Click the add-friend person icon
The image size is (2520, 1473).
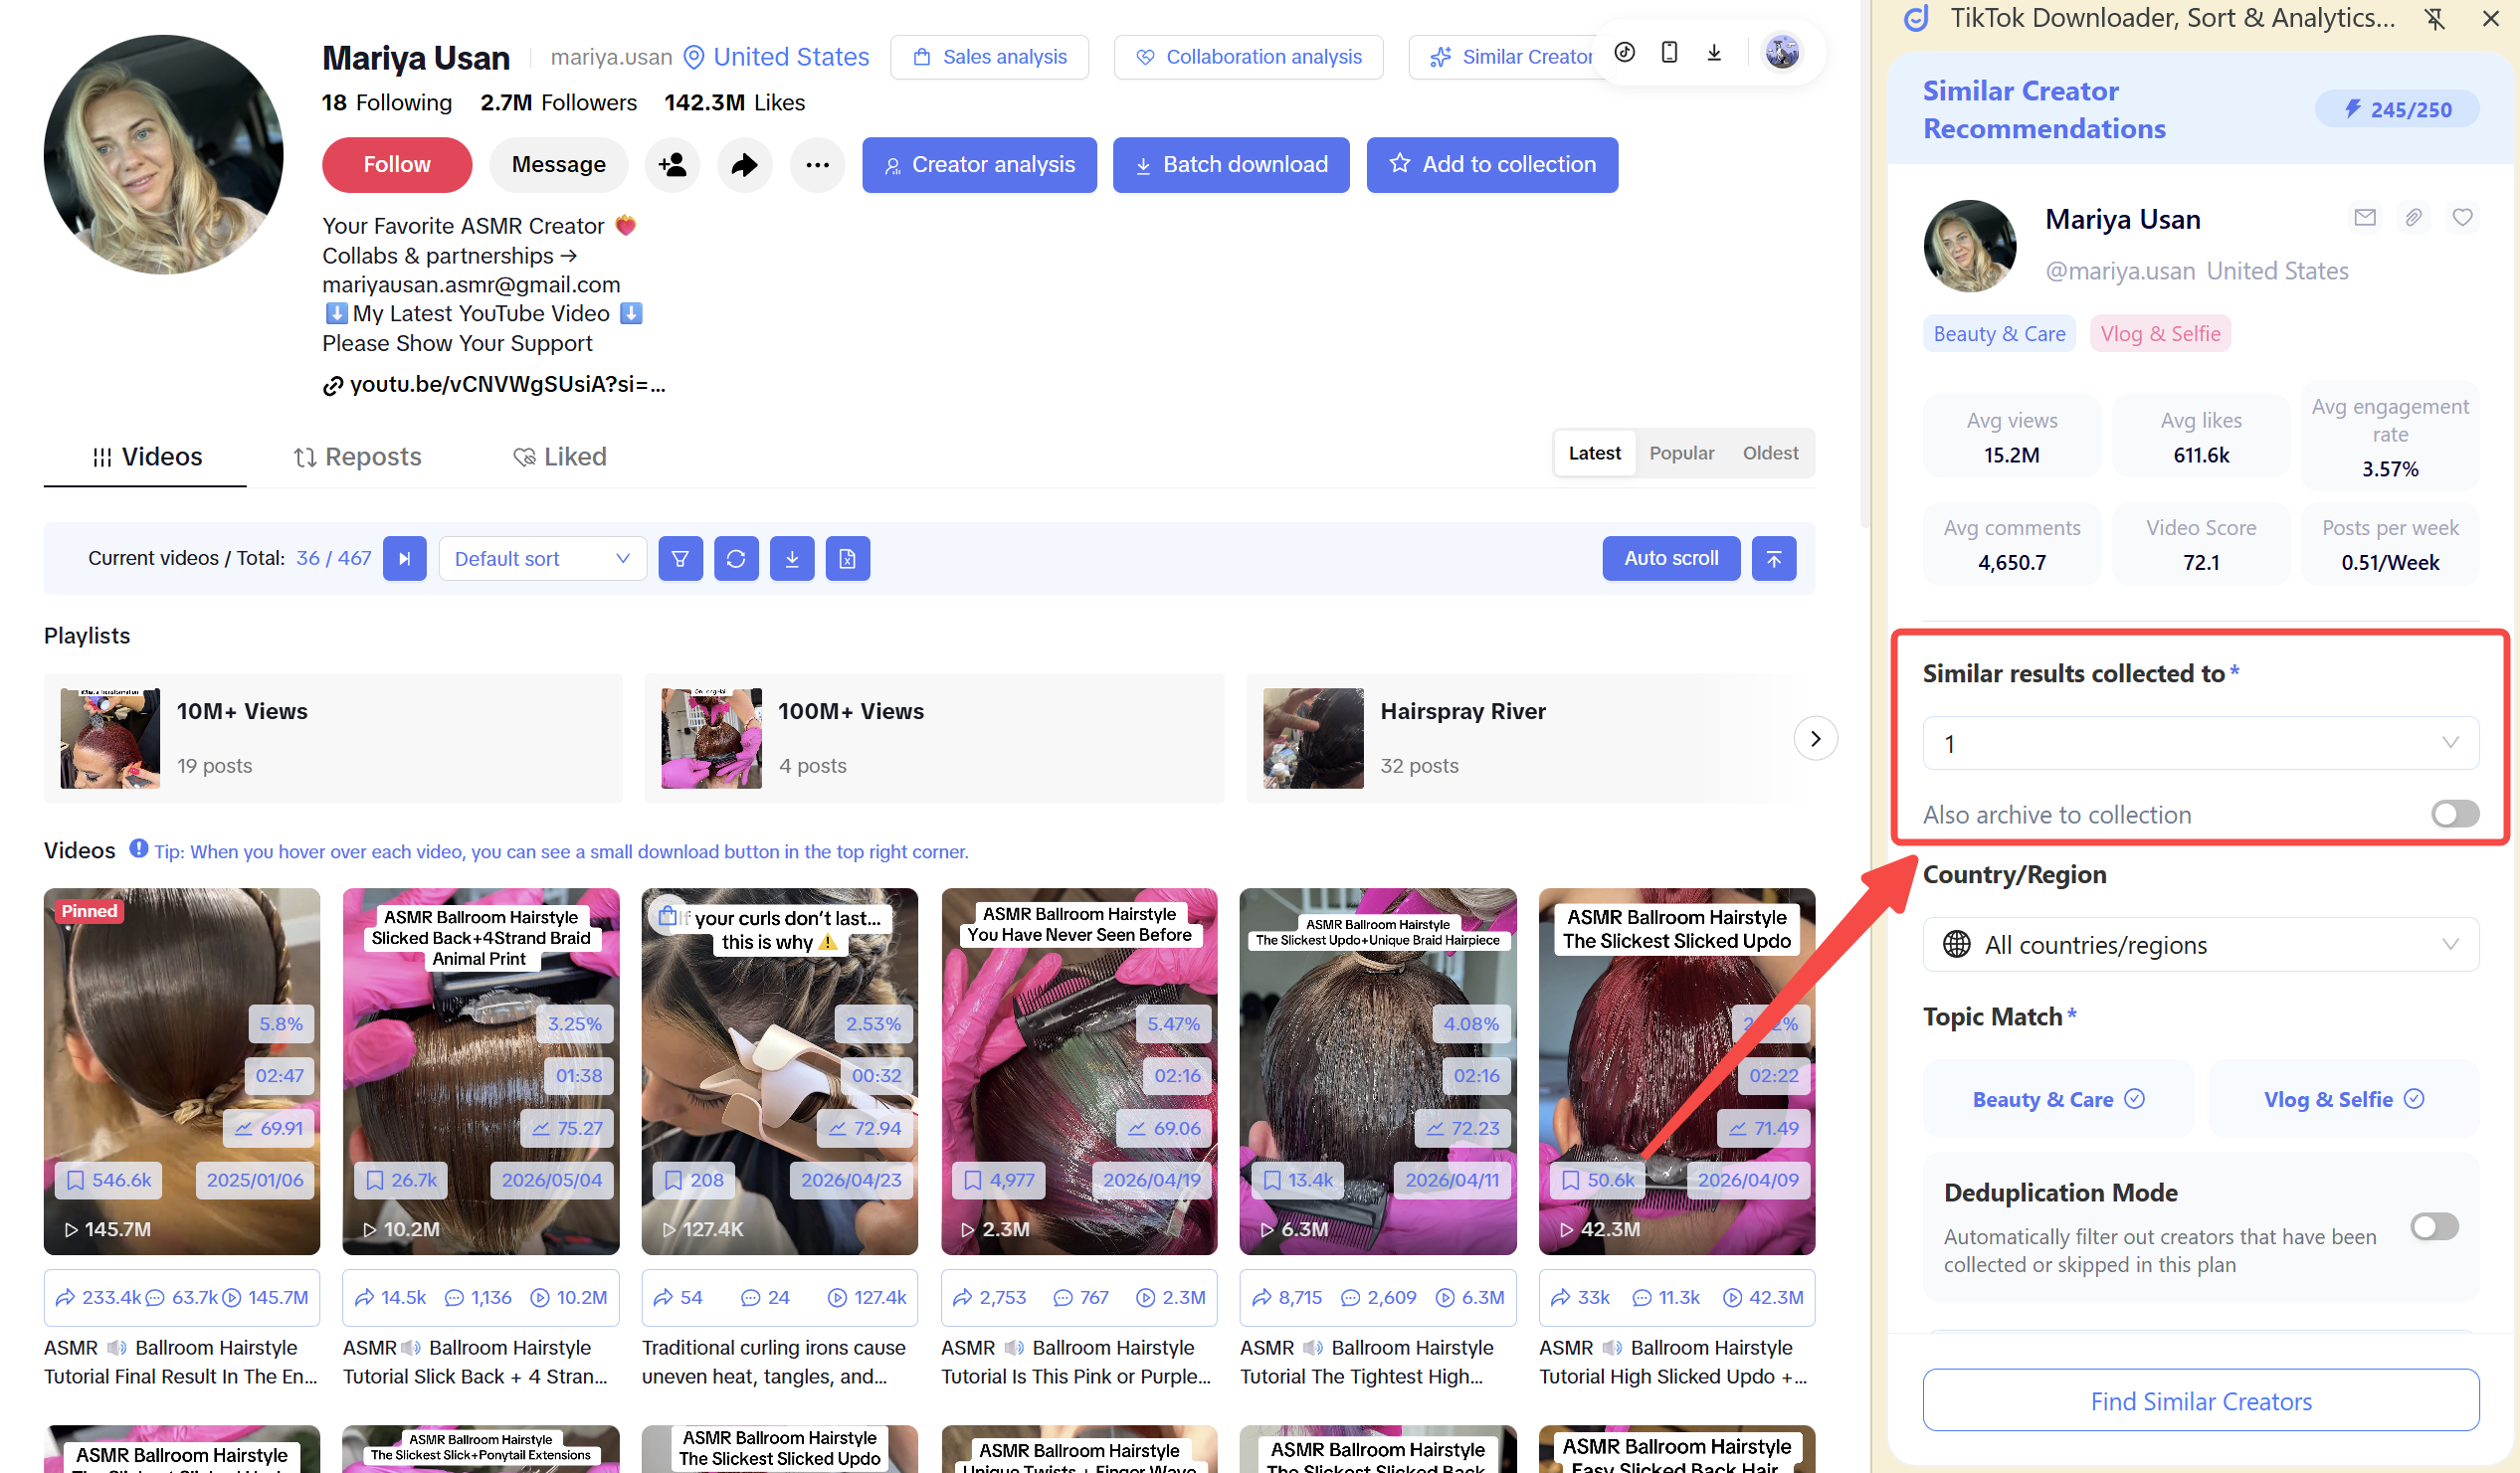tap(672, 164)
